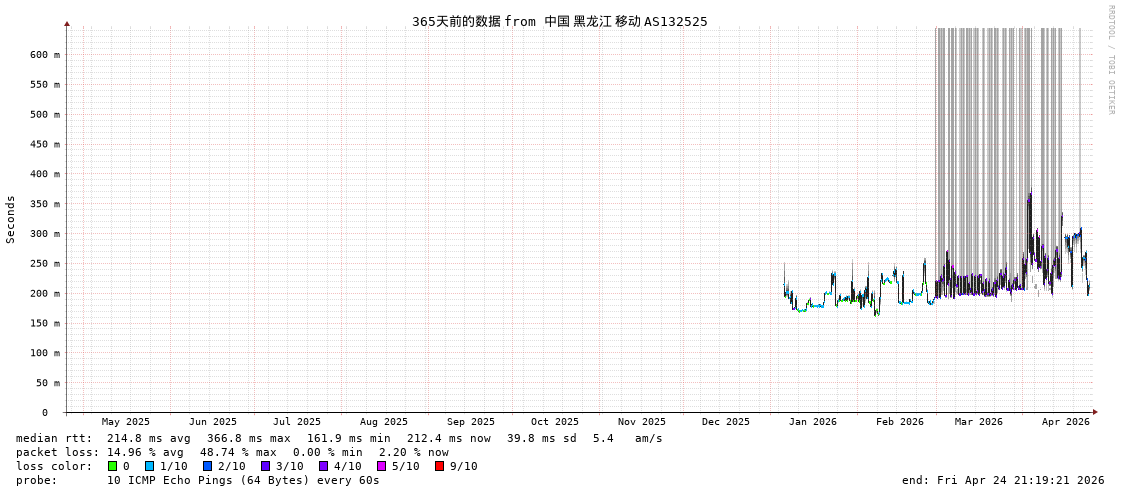Click the Jan 2026 x-axis label
This screenshot has width=1121, height=494.
(x=813, y=422)
